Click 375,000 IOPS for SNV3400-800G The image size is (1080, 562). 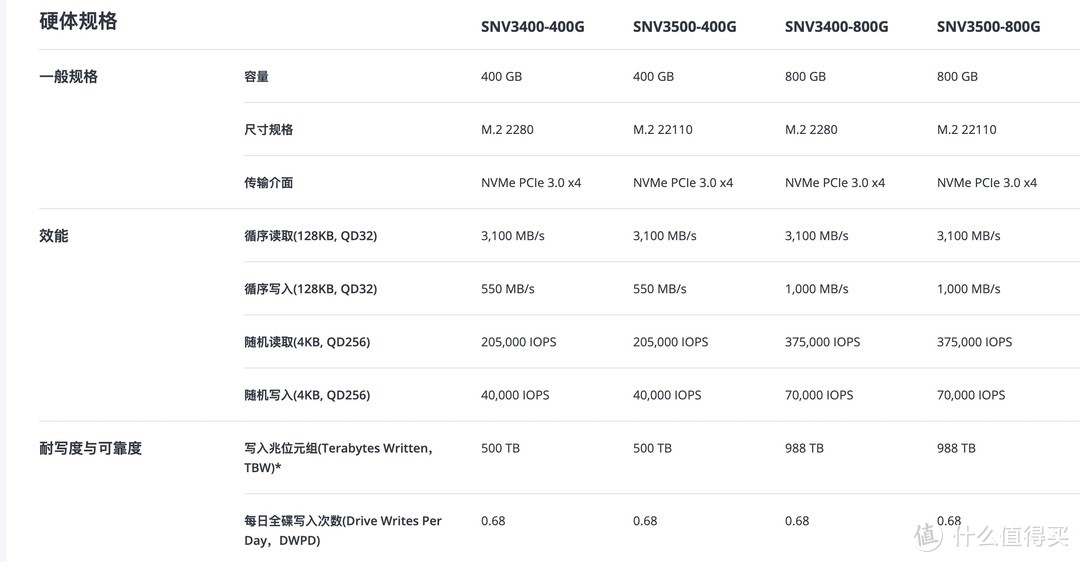[x=822, y=342]
